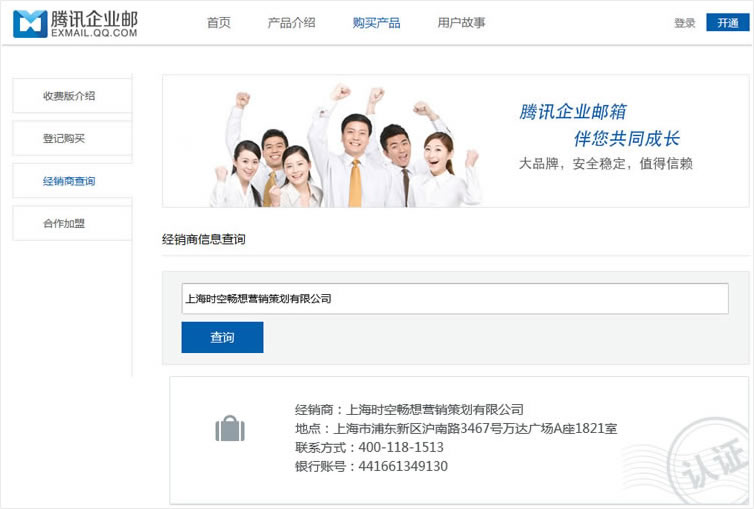Click the dealer name 上海时空畅想营销策划有限公司 result line
Image resolution: width=754 pixels, height=509 pixels.
pyautogui.click(x=409, y=410)
